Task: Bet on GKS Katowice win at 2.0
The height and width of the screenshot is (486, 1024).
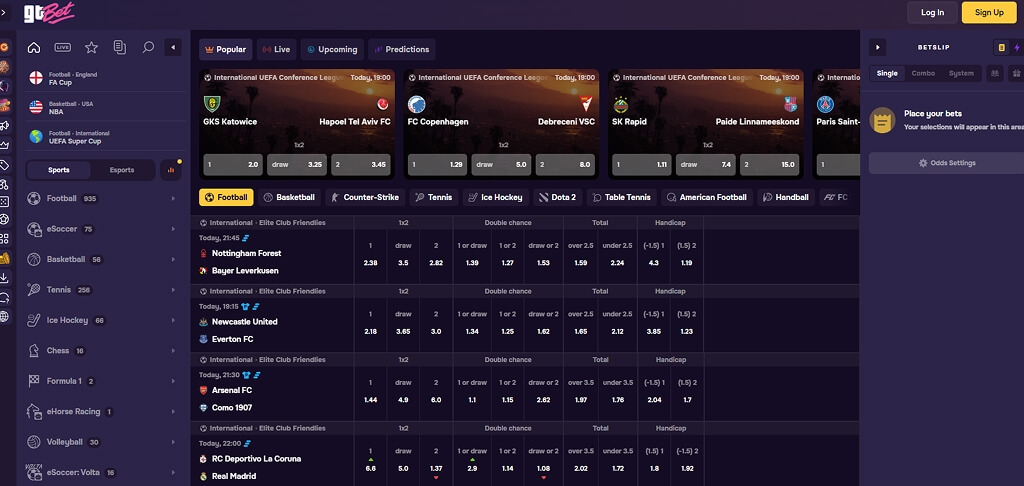Action: pos(233,165)
